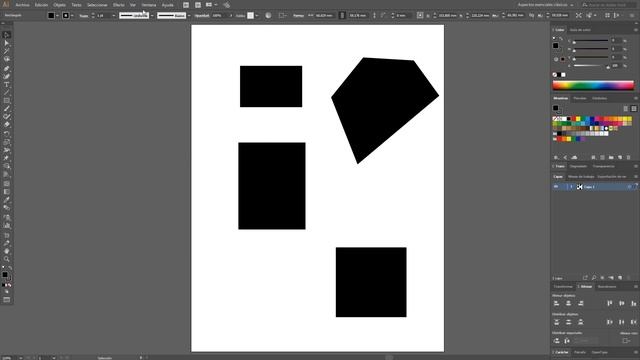Delete the selection with Capas trash icon
Screen dimensions: 640x360
[x=629, y=278]
